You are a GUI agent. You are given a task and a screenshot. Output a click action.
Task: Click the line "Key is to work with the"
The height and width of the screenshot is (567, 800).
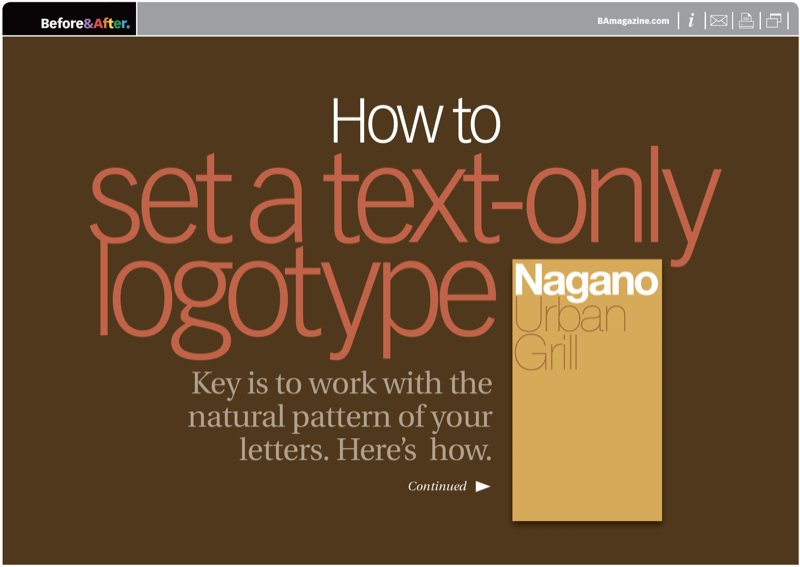[341, 384]
